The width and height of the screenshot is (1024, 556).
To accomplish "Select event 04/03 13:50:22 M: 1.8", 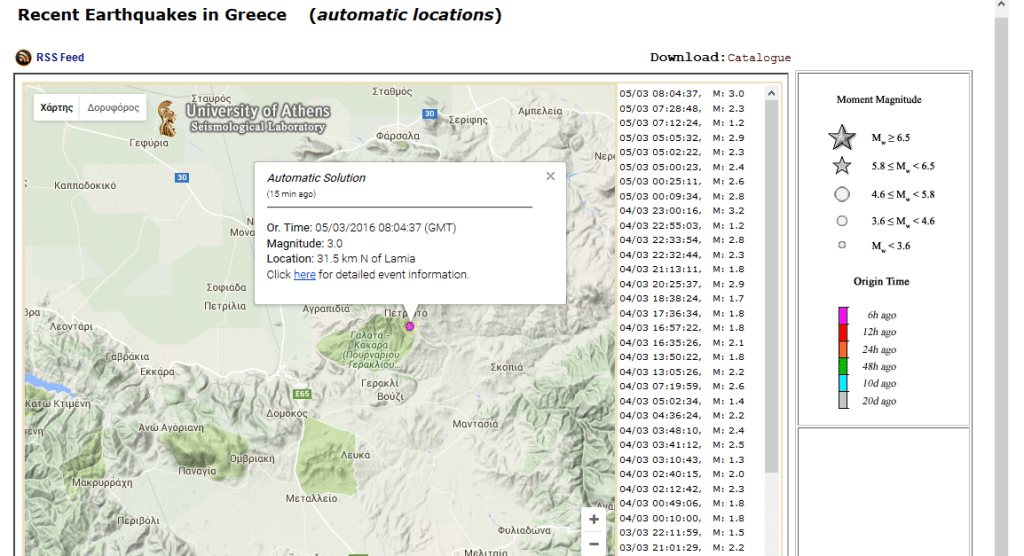I will [682, 357].
